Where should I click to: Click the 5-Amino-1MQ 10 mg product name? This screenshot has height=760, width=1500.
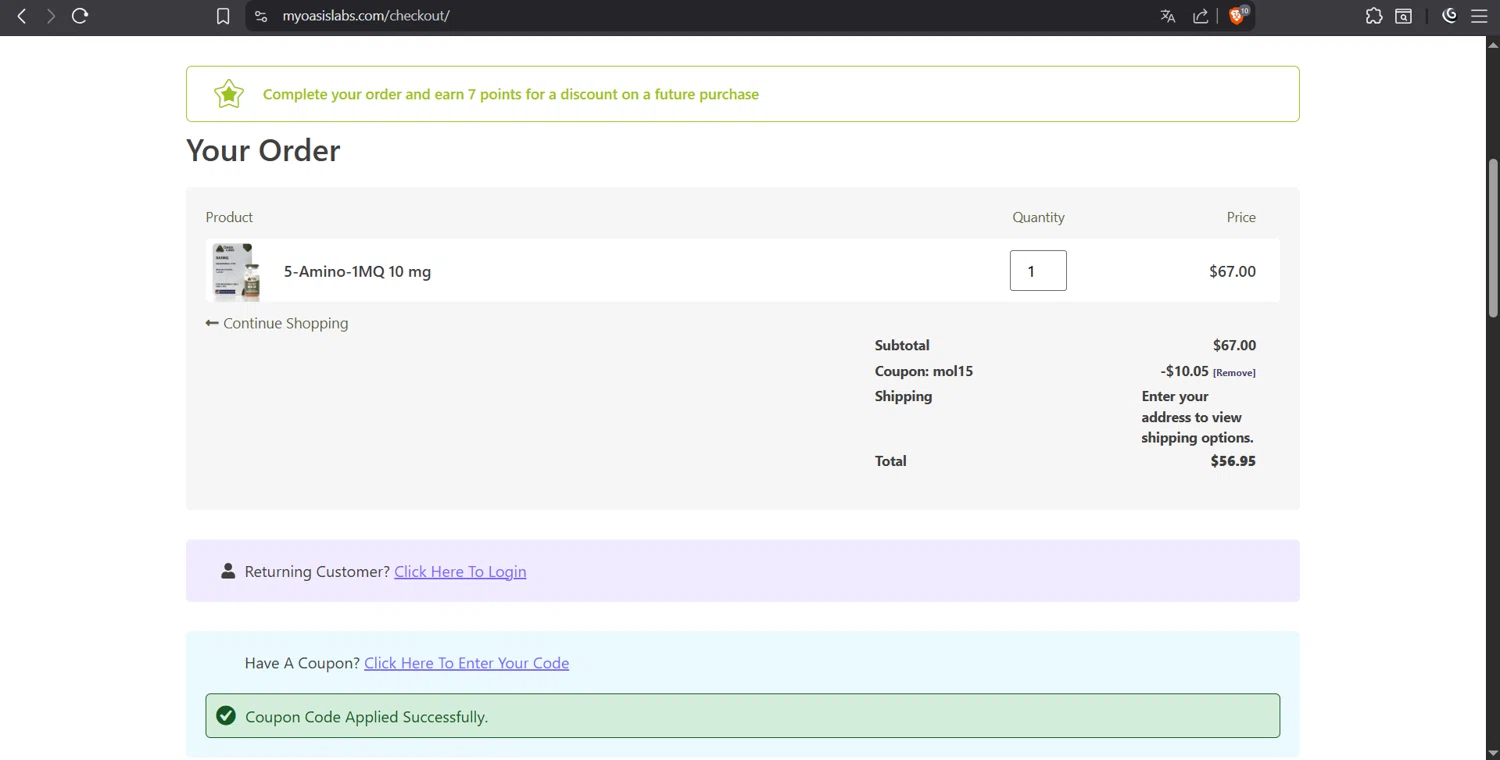[x=357, y=271]
